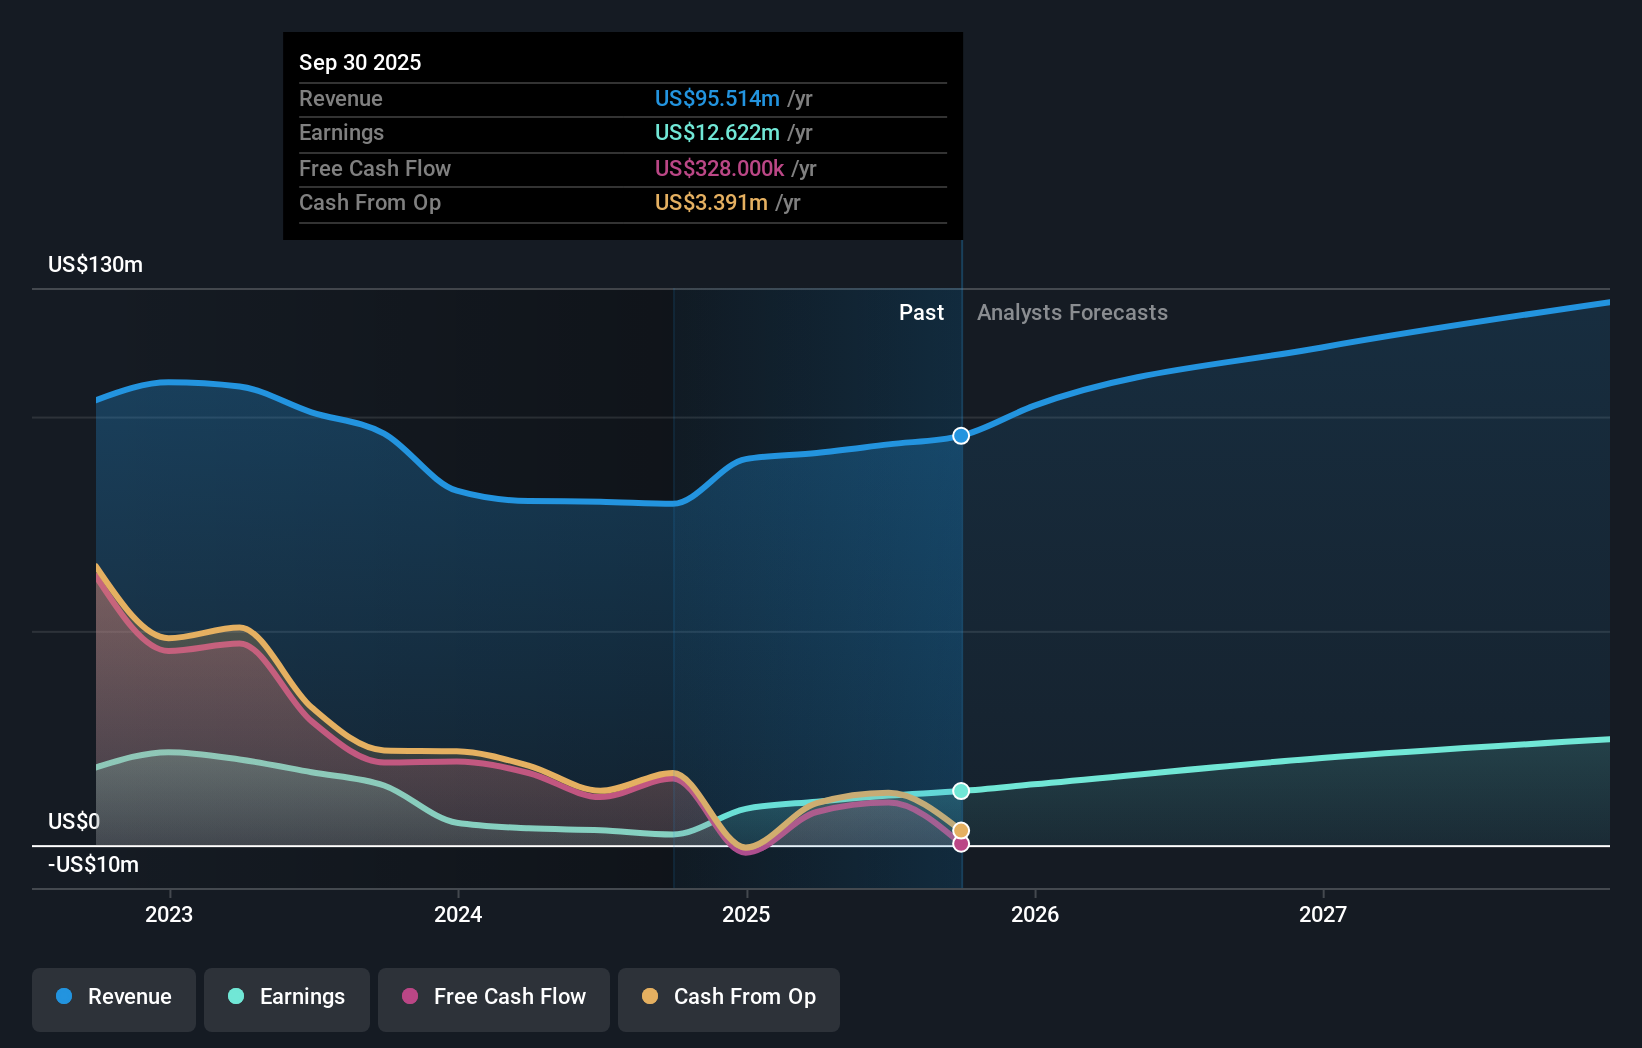Screen dimensions: 1642x1048
Task: Select the pink Free Cash Flow legend dot
Action: pos(410,997)
